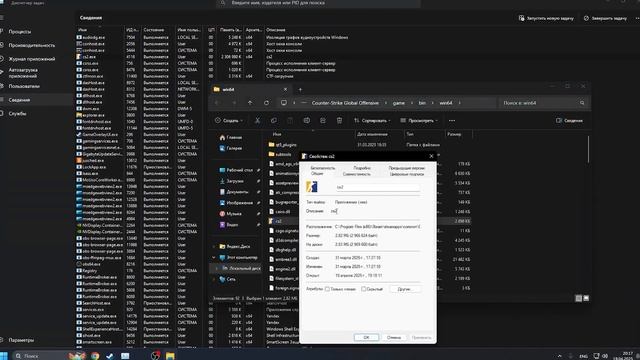Select the game breadcrumb in address bar

click(399, 103)
